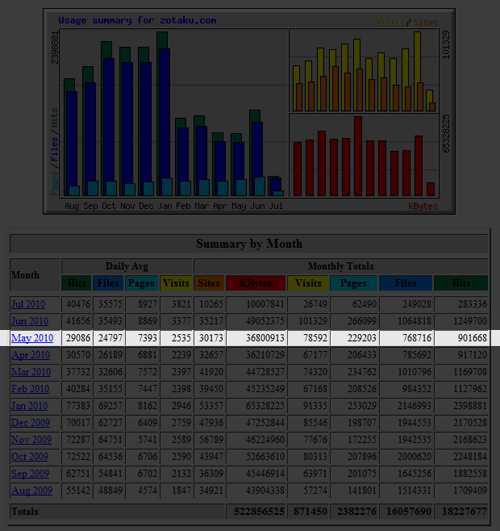The width and height of the screenshot is (500, 531).
Task: Click the Aug 2009 daily hits 55142
Action: [x=78, y=490]
